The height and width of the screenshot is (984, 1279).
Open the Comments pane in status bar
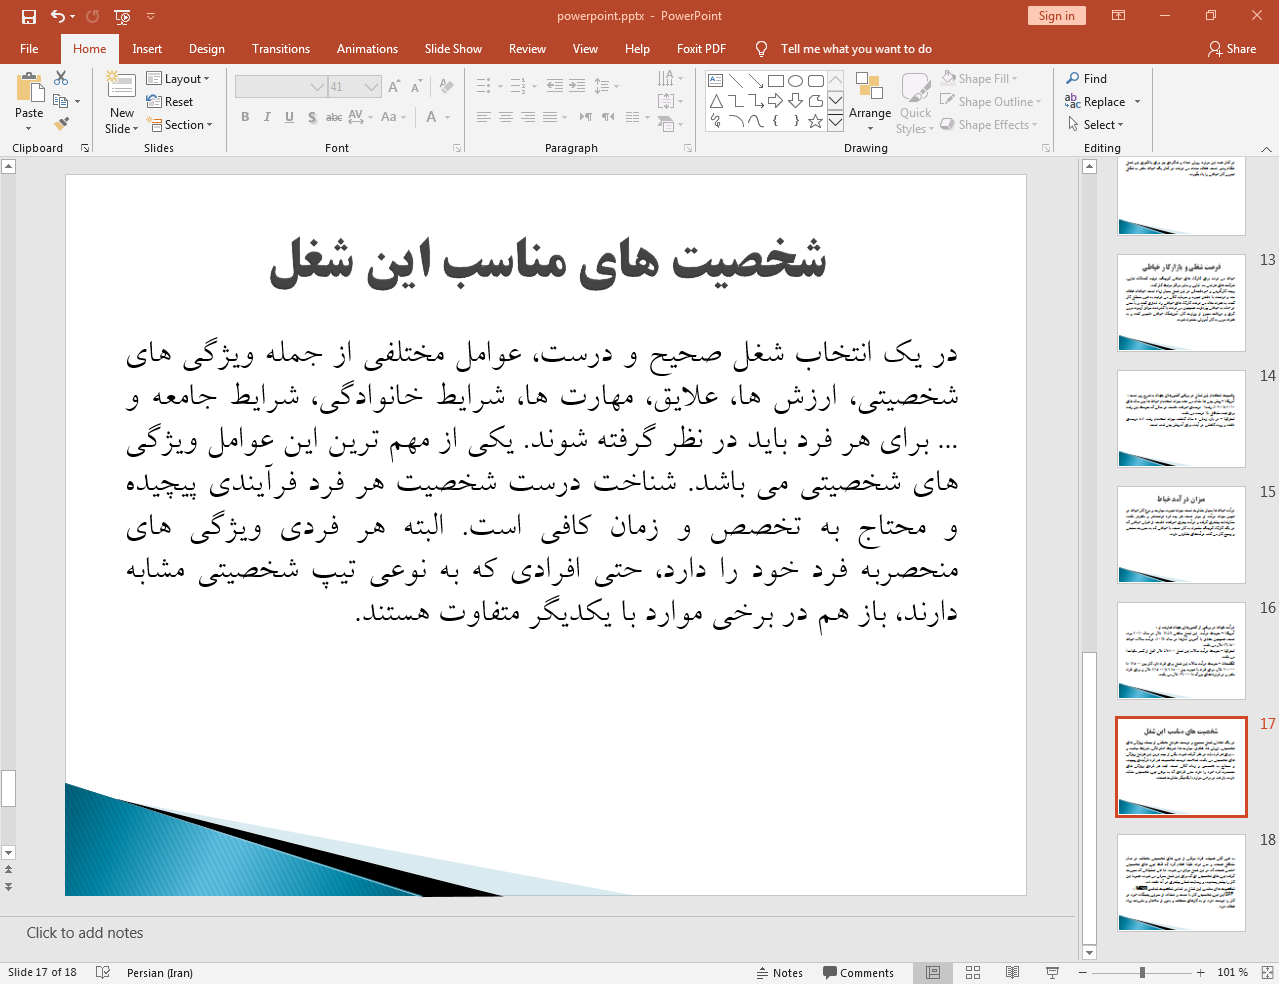(x=858, y=972)
